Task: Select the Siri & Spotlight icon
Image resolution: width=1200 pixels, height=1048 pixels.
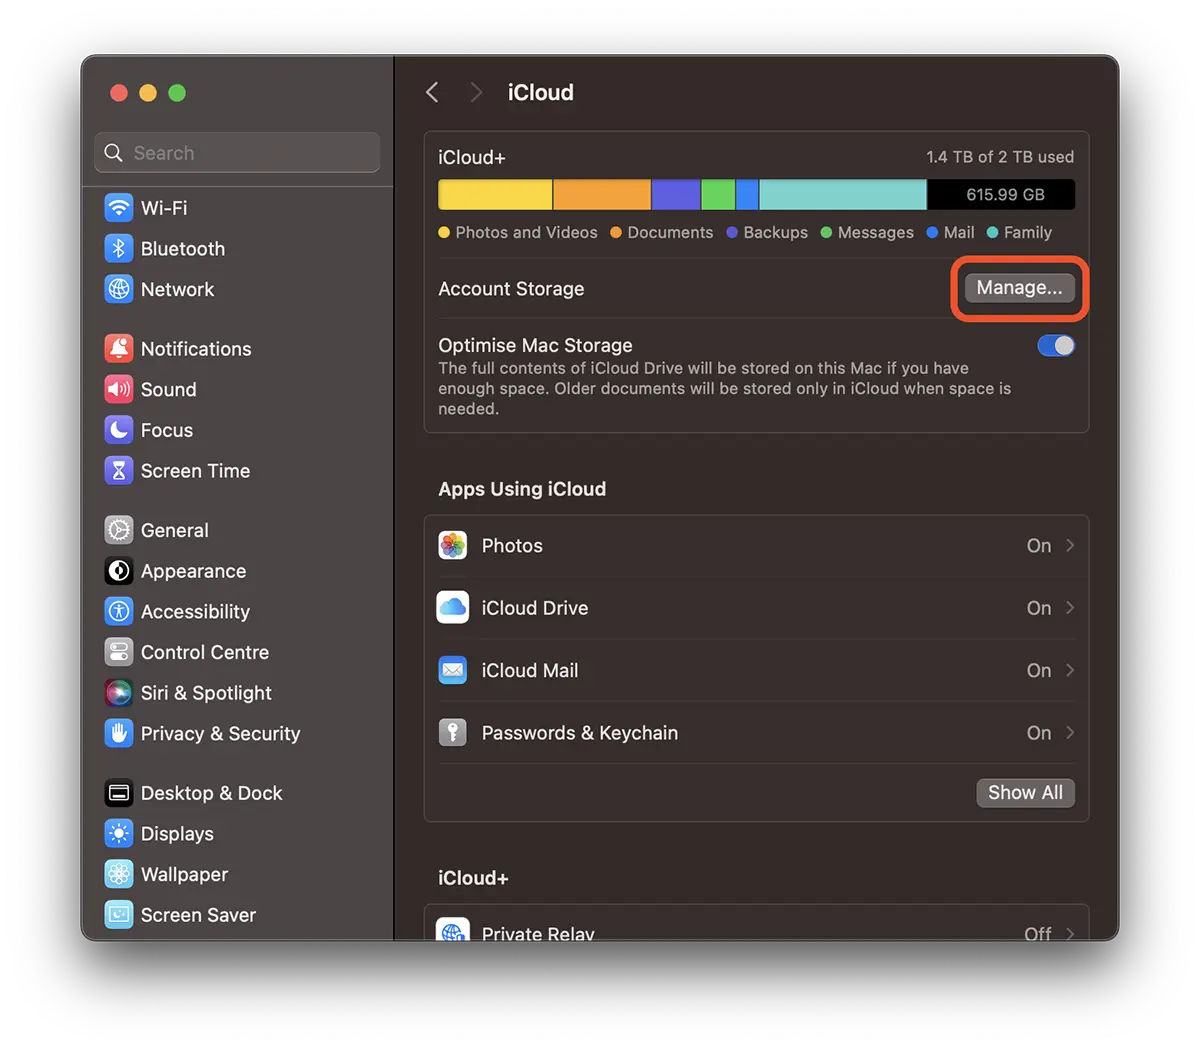Action: coord(119,693)
